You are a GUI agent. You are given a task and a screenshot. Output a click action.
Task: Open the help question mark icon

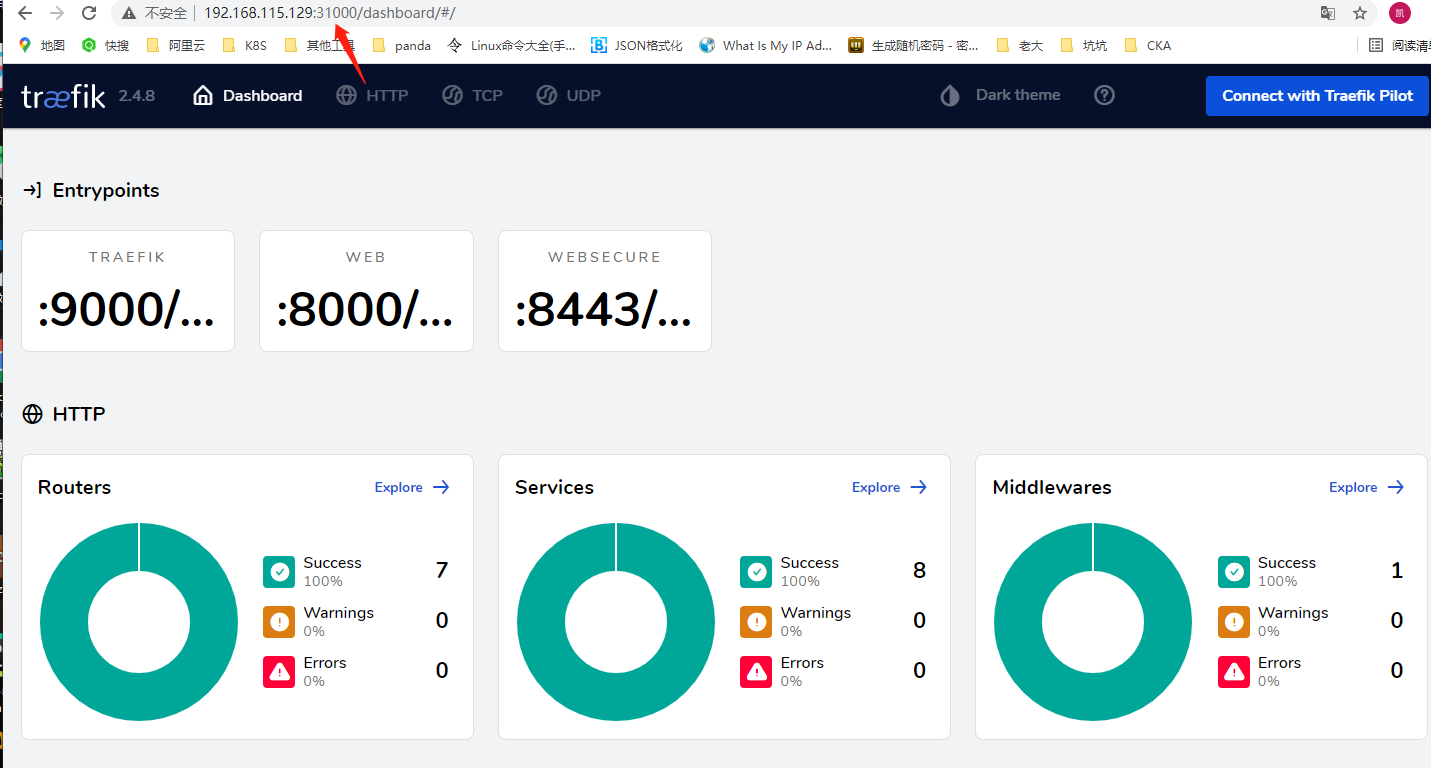point(1104,95)
